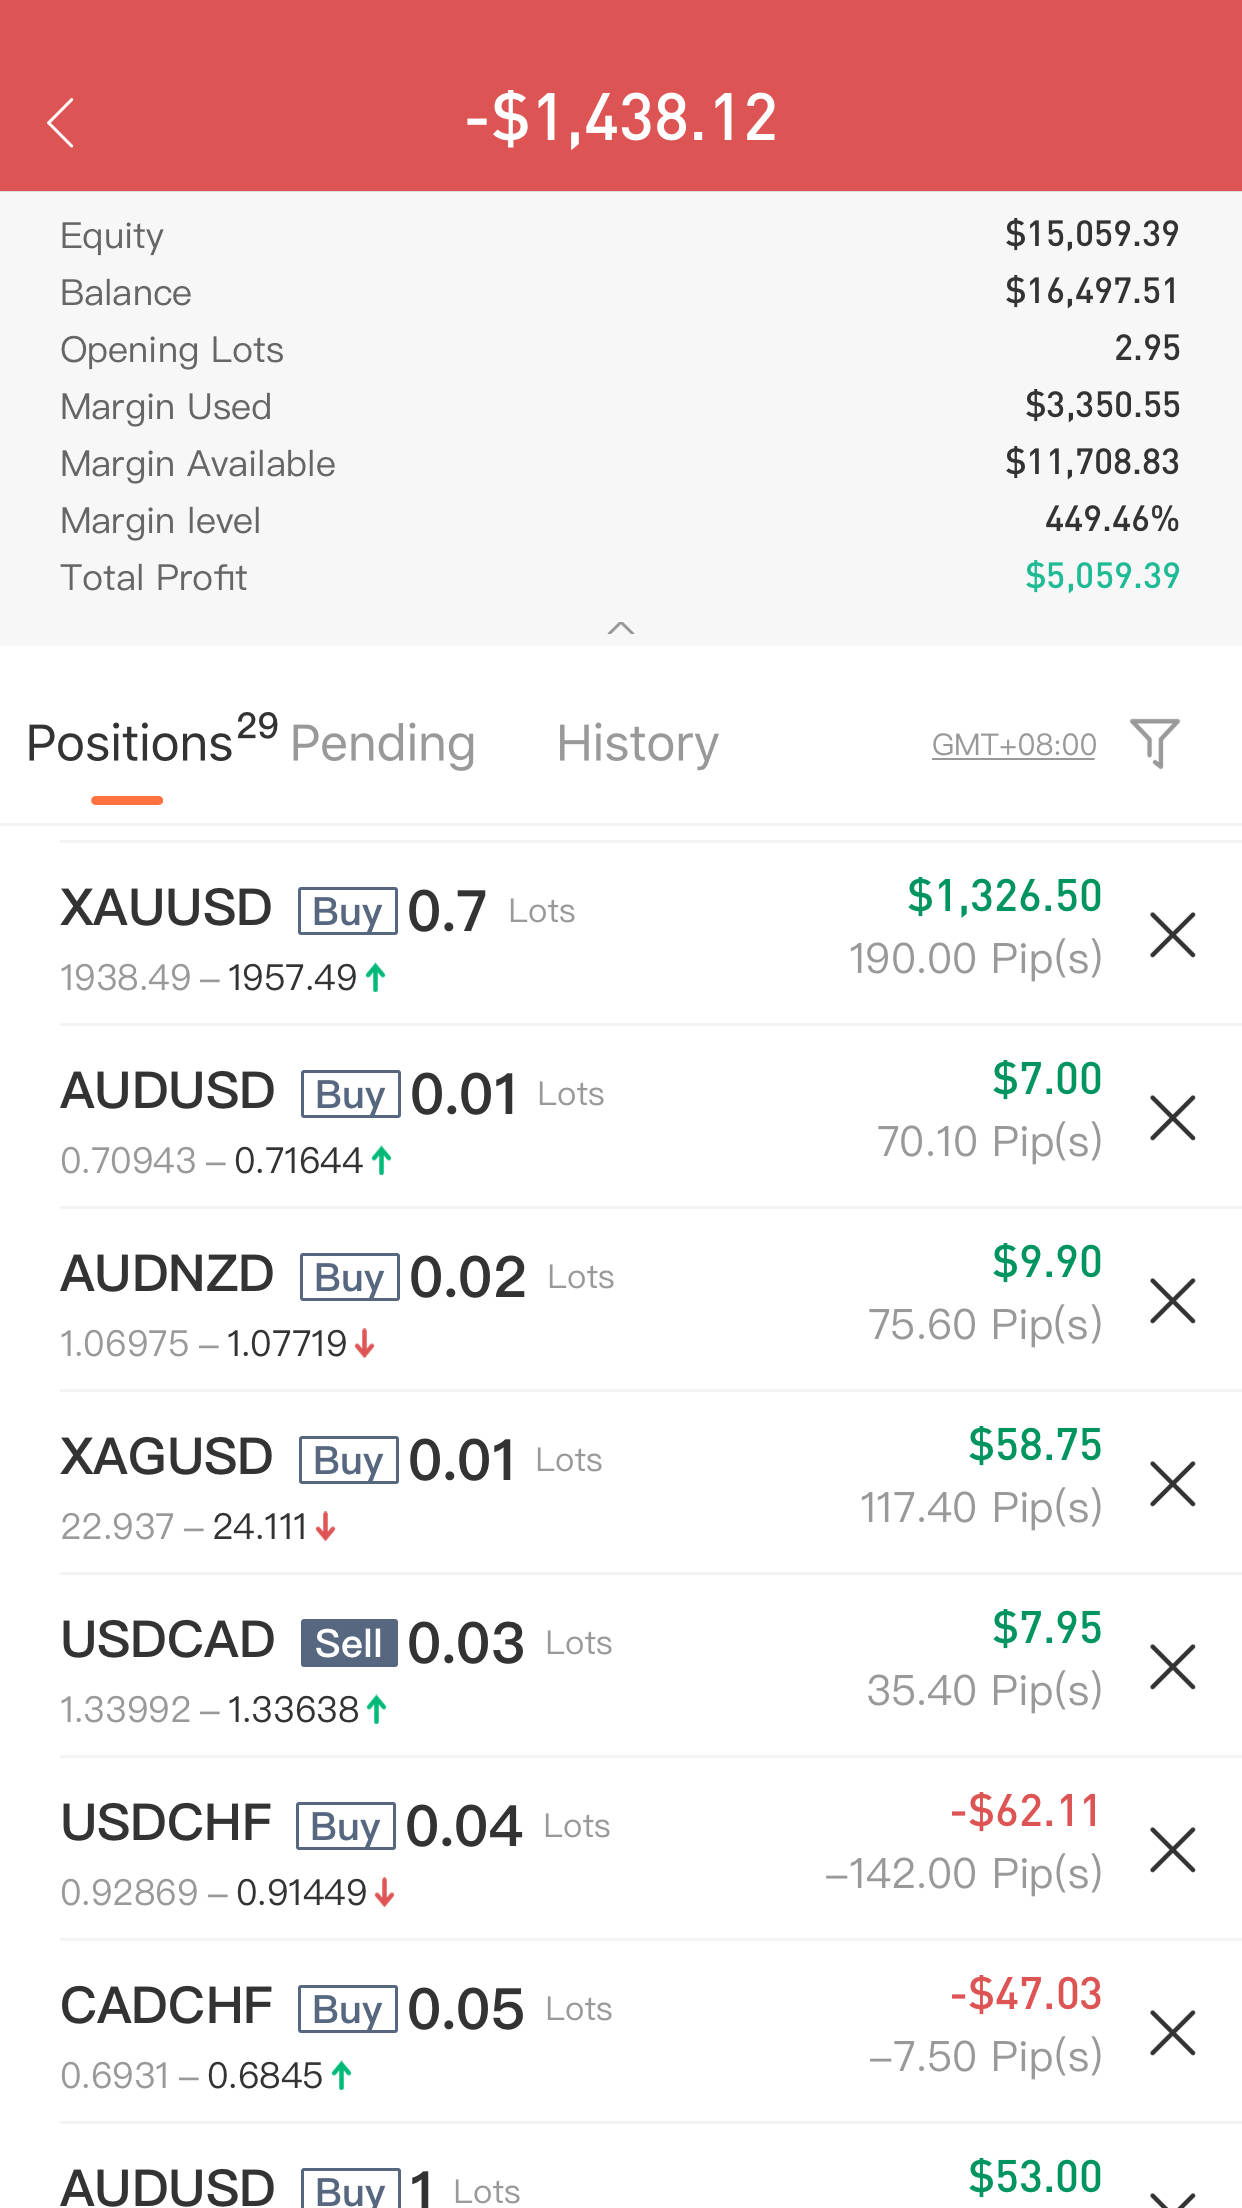The height and width of the screenshot is (2208, 1242).
Task: Tap the USDCAD Sell badge
Action: (349, 1643)
